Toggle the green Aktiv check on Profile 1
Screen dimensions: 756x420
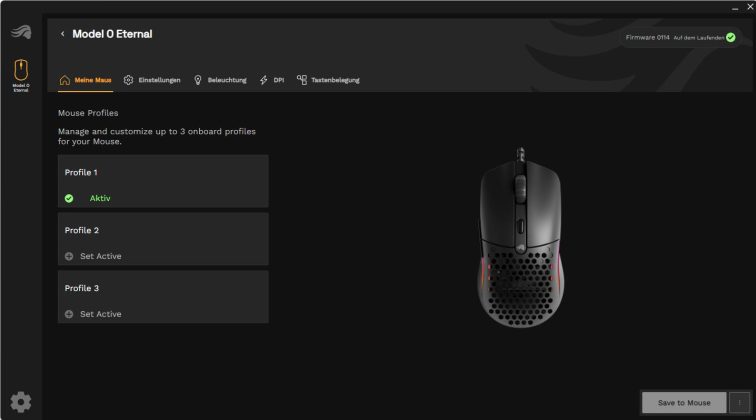coord(69,198)
